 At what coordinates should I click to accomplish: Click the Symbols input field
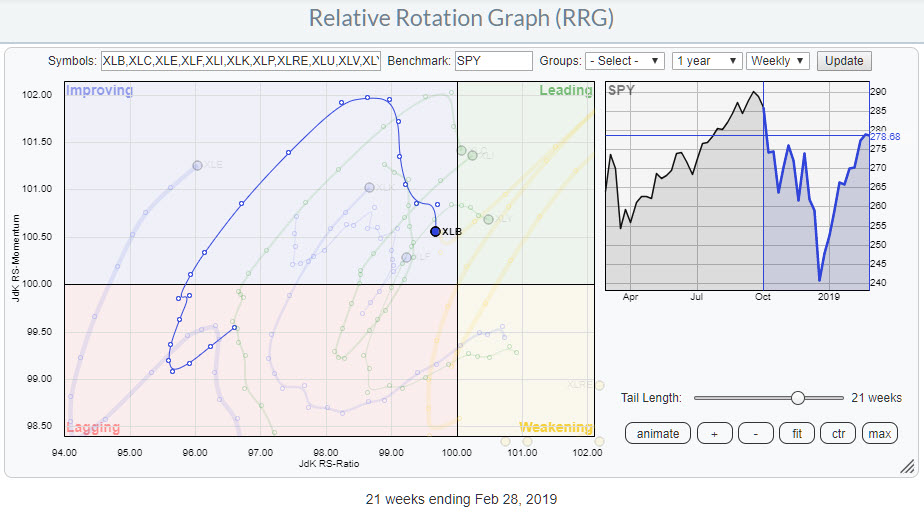click(x=241, y=61)
